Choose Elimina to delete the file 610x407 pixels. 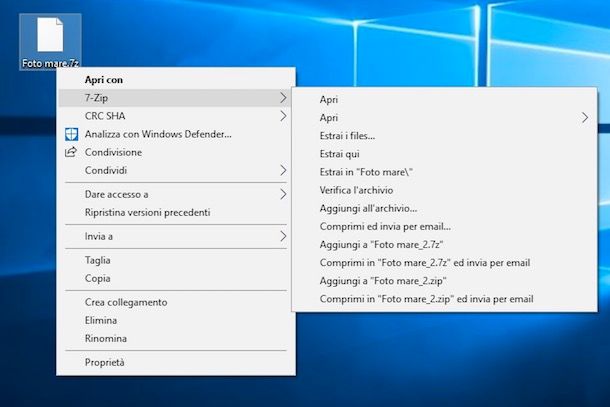point(176,320)
